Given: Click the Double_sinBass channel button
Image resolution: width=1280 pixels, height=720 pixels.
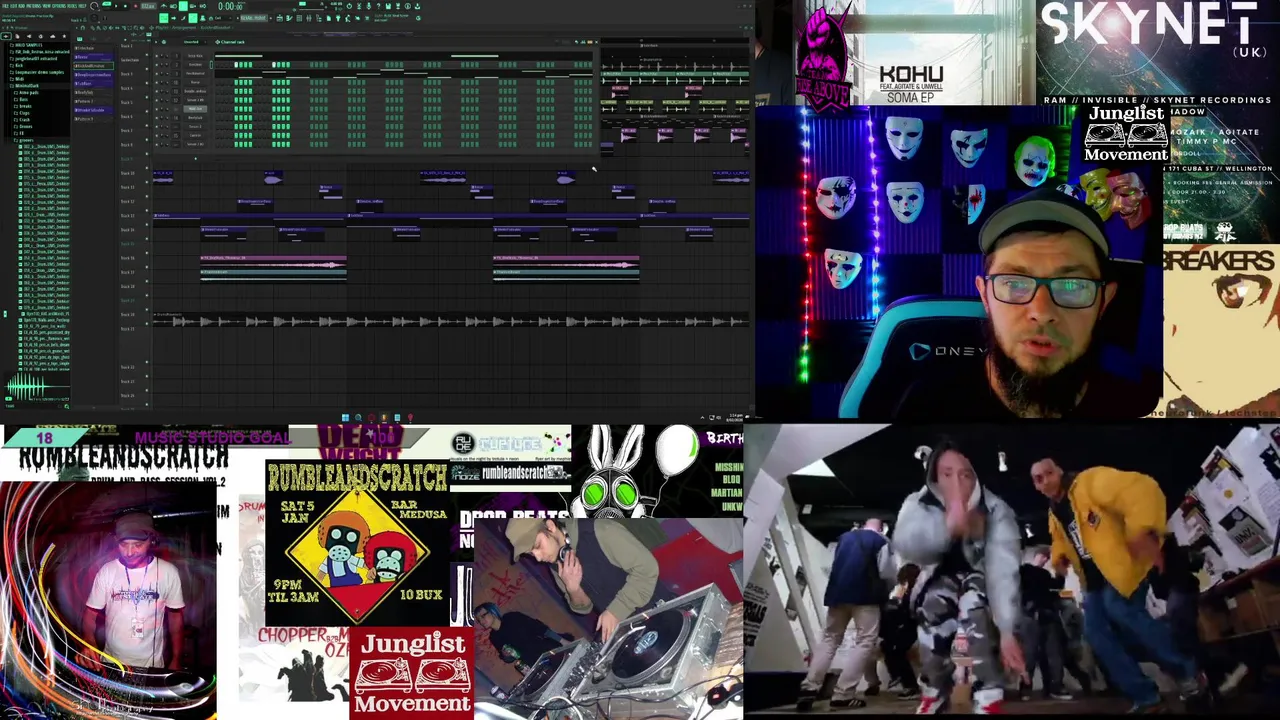Looking at the screenshot, I should pyautogui.click(x=195, y=91).
